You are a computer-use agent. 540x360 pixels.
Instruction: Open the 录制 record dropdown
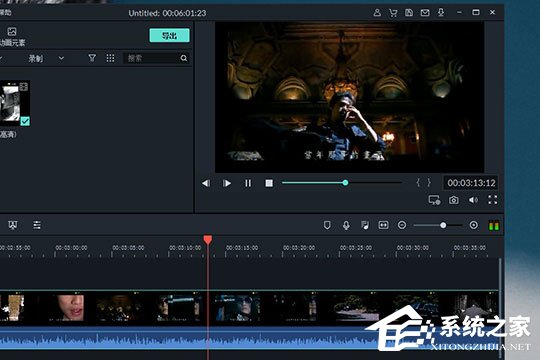point(46,59)
